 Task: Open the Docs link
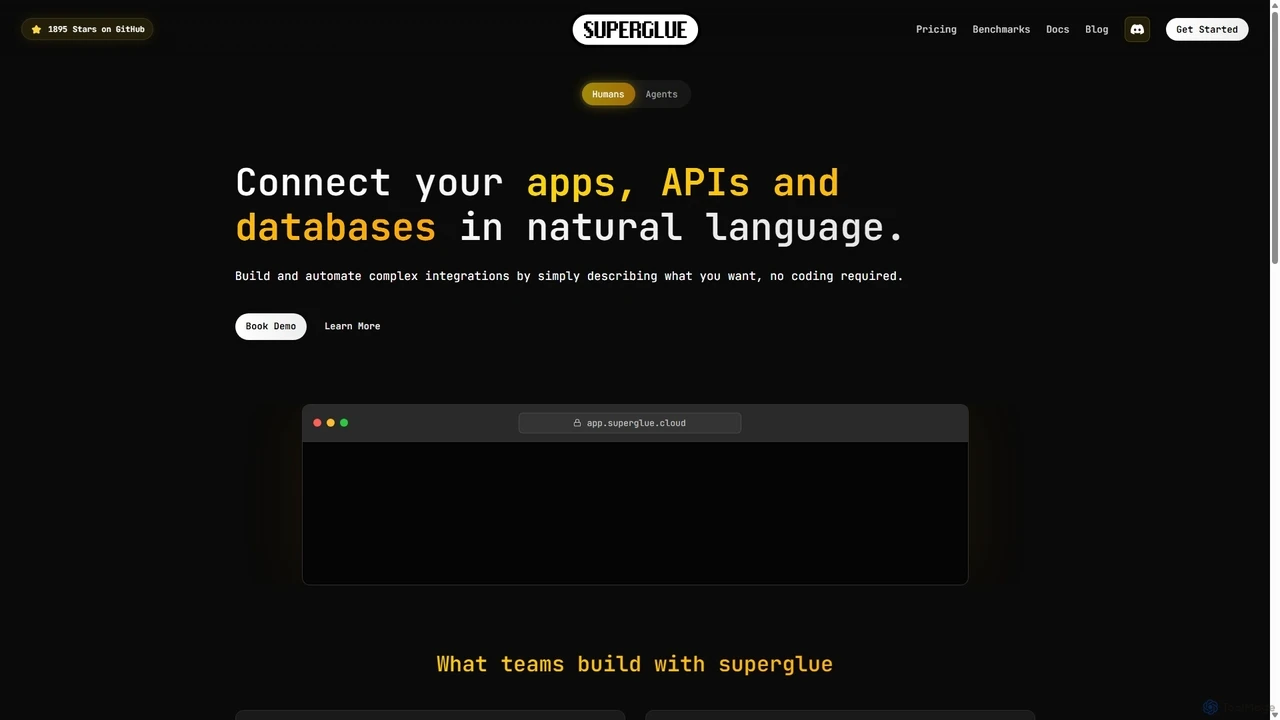pos(1057,29)
